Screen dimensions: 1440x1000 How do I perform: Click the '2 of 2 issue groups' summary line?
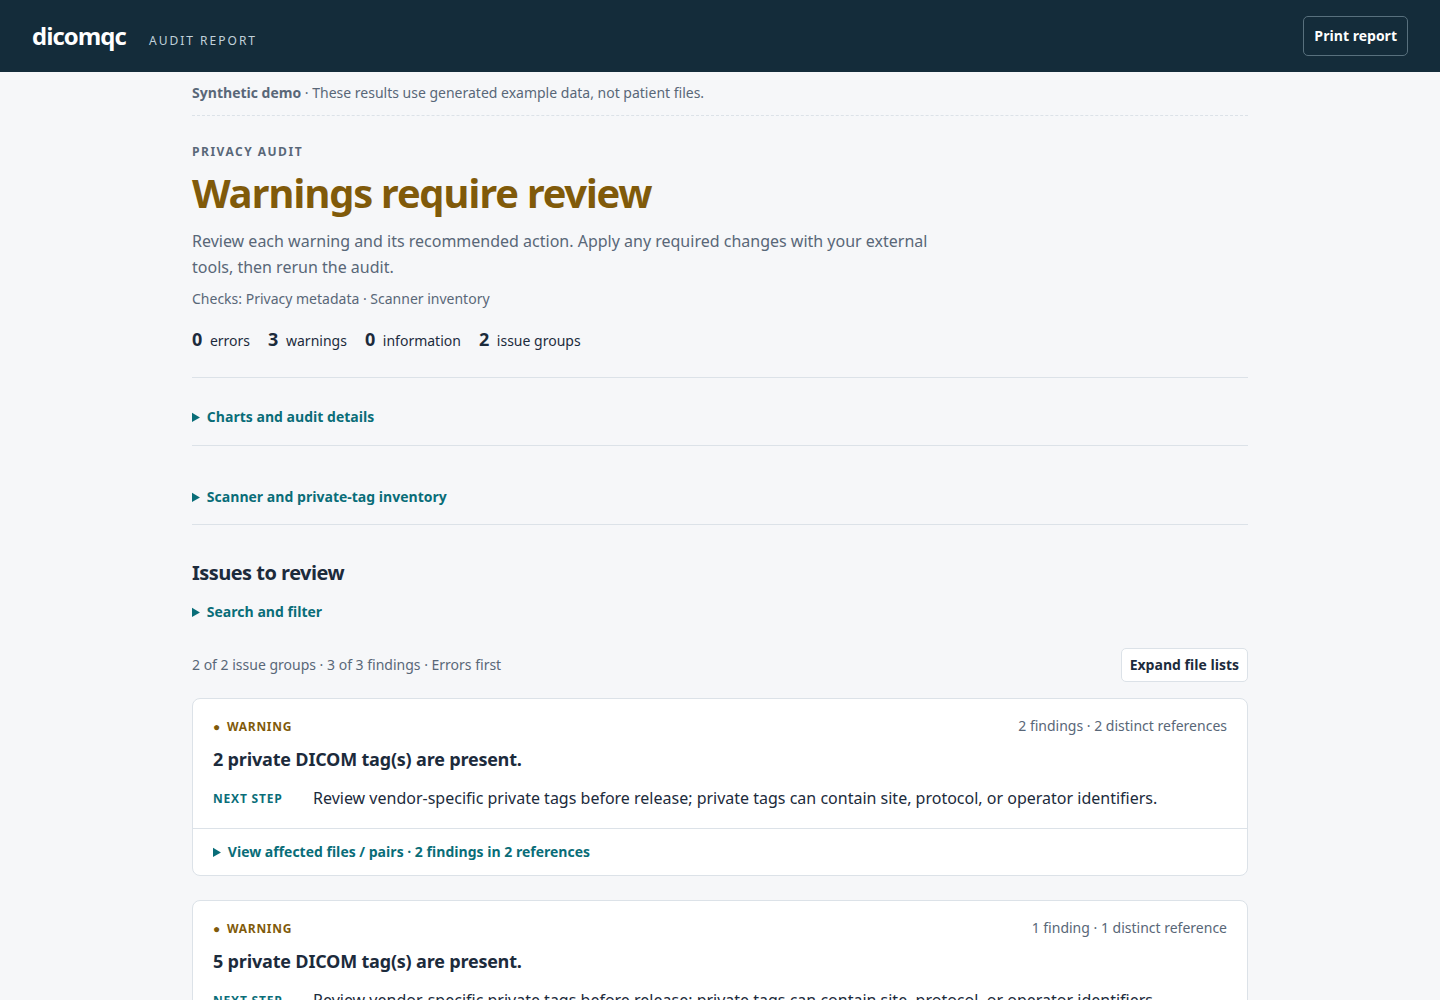(x=346, y=665)
